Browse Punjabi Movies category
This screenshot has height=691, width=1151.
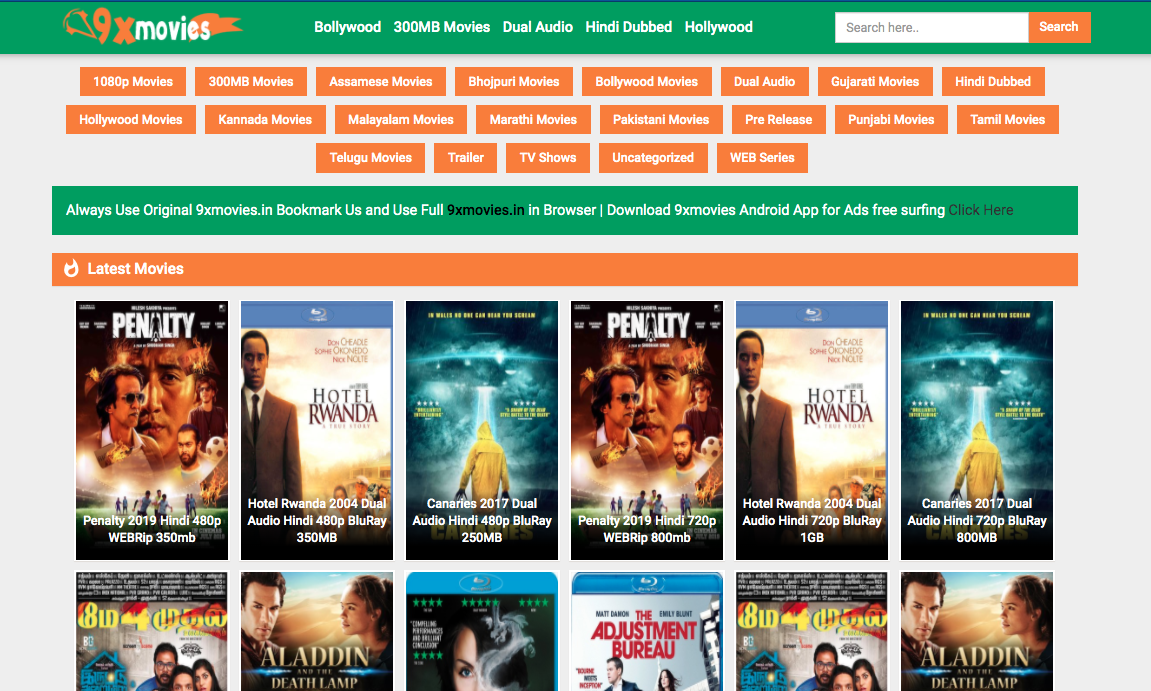click(890, 120)
